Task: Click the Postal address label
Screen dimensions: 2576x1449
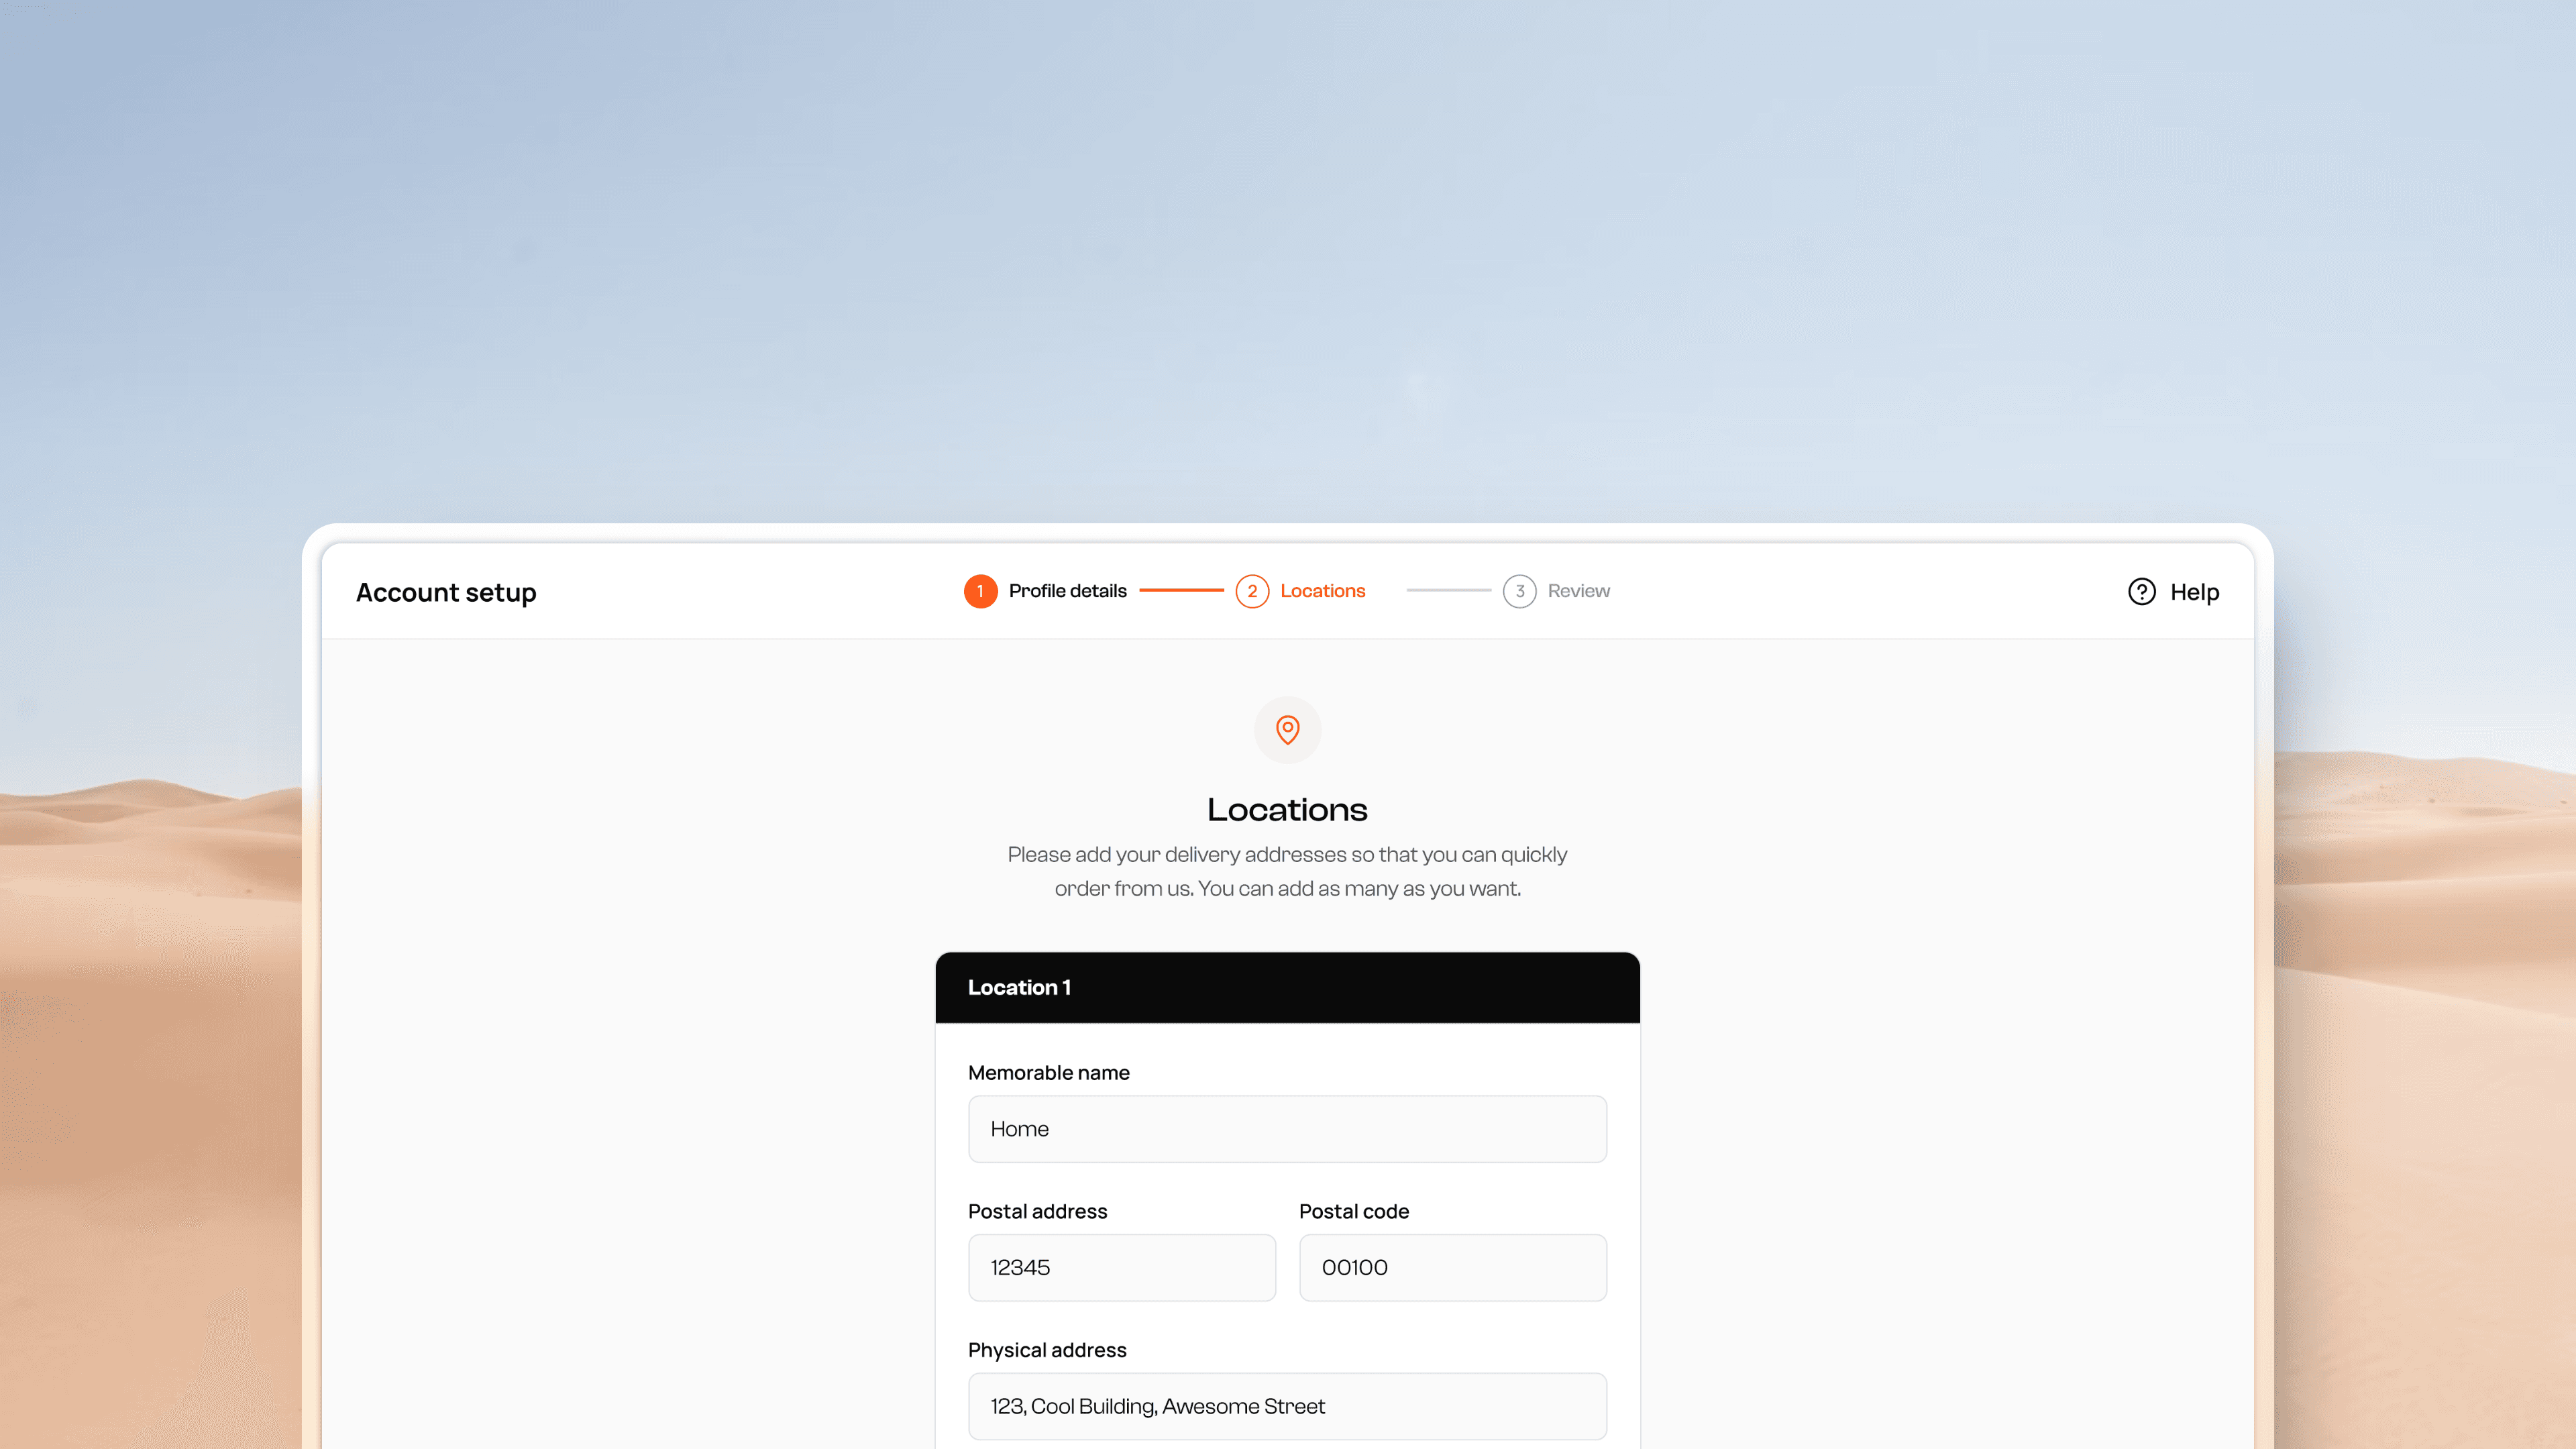Action: 1037,1212
